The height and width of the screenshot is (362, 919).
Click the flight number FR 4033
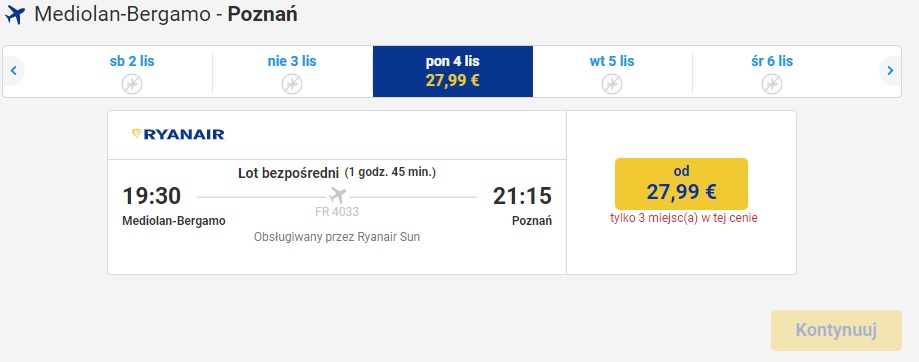pos(337,212)
